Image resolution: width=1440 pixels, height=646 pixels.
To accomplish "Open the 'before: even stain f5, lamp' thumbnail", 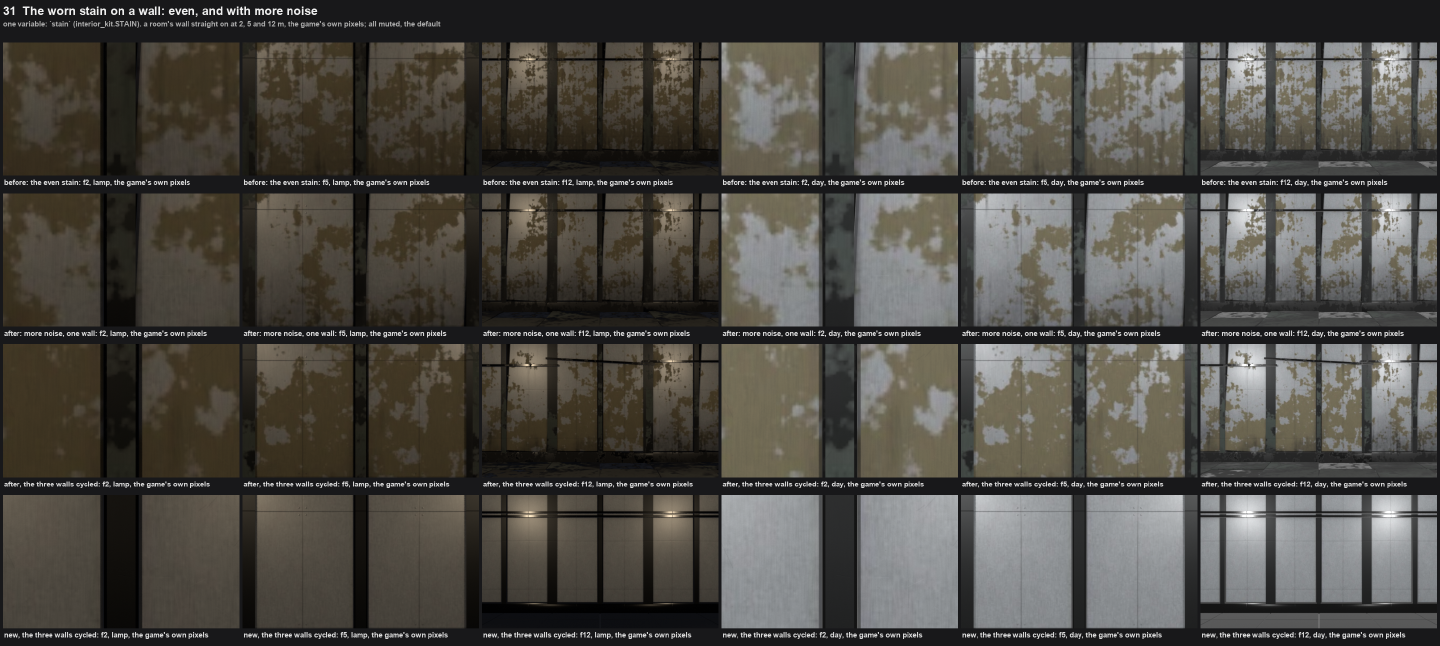I will pos(361,109).
